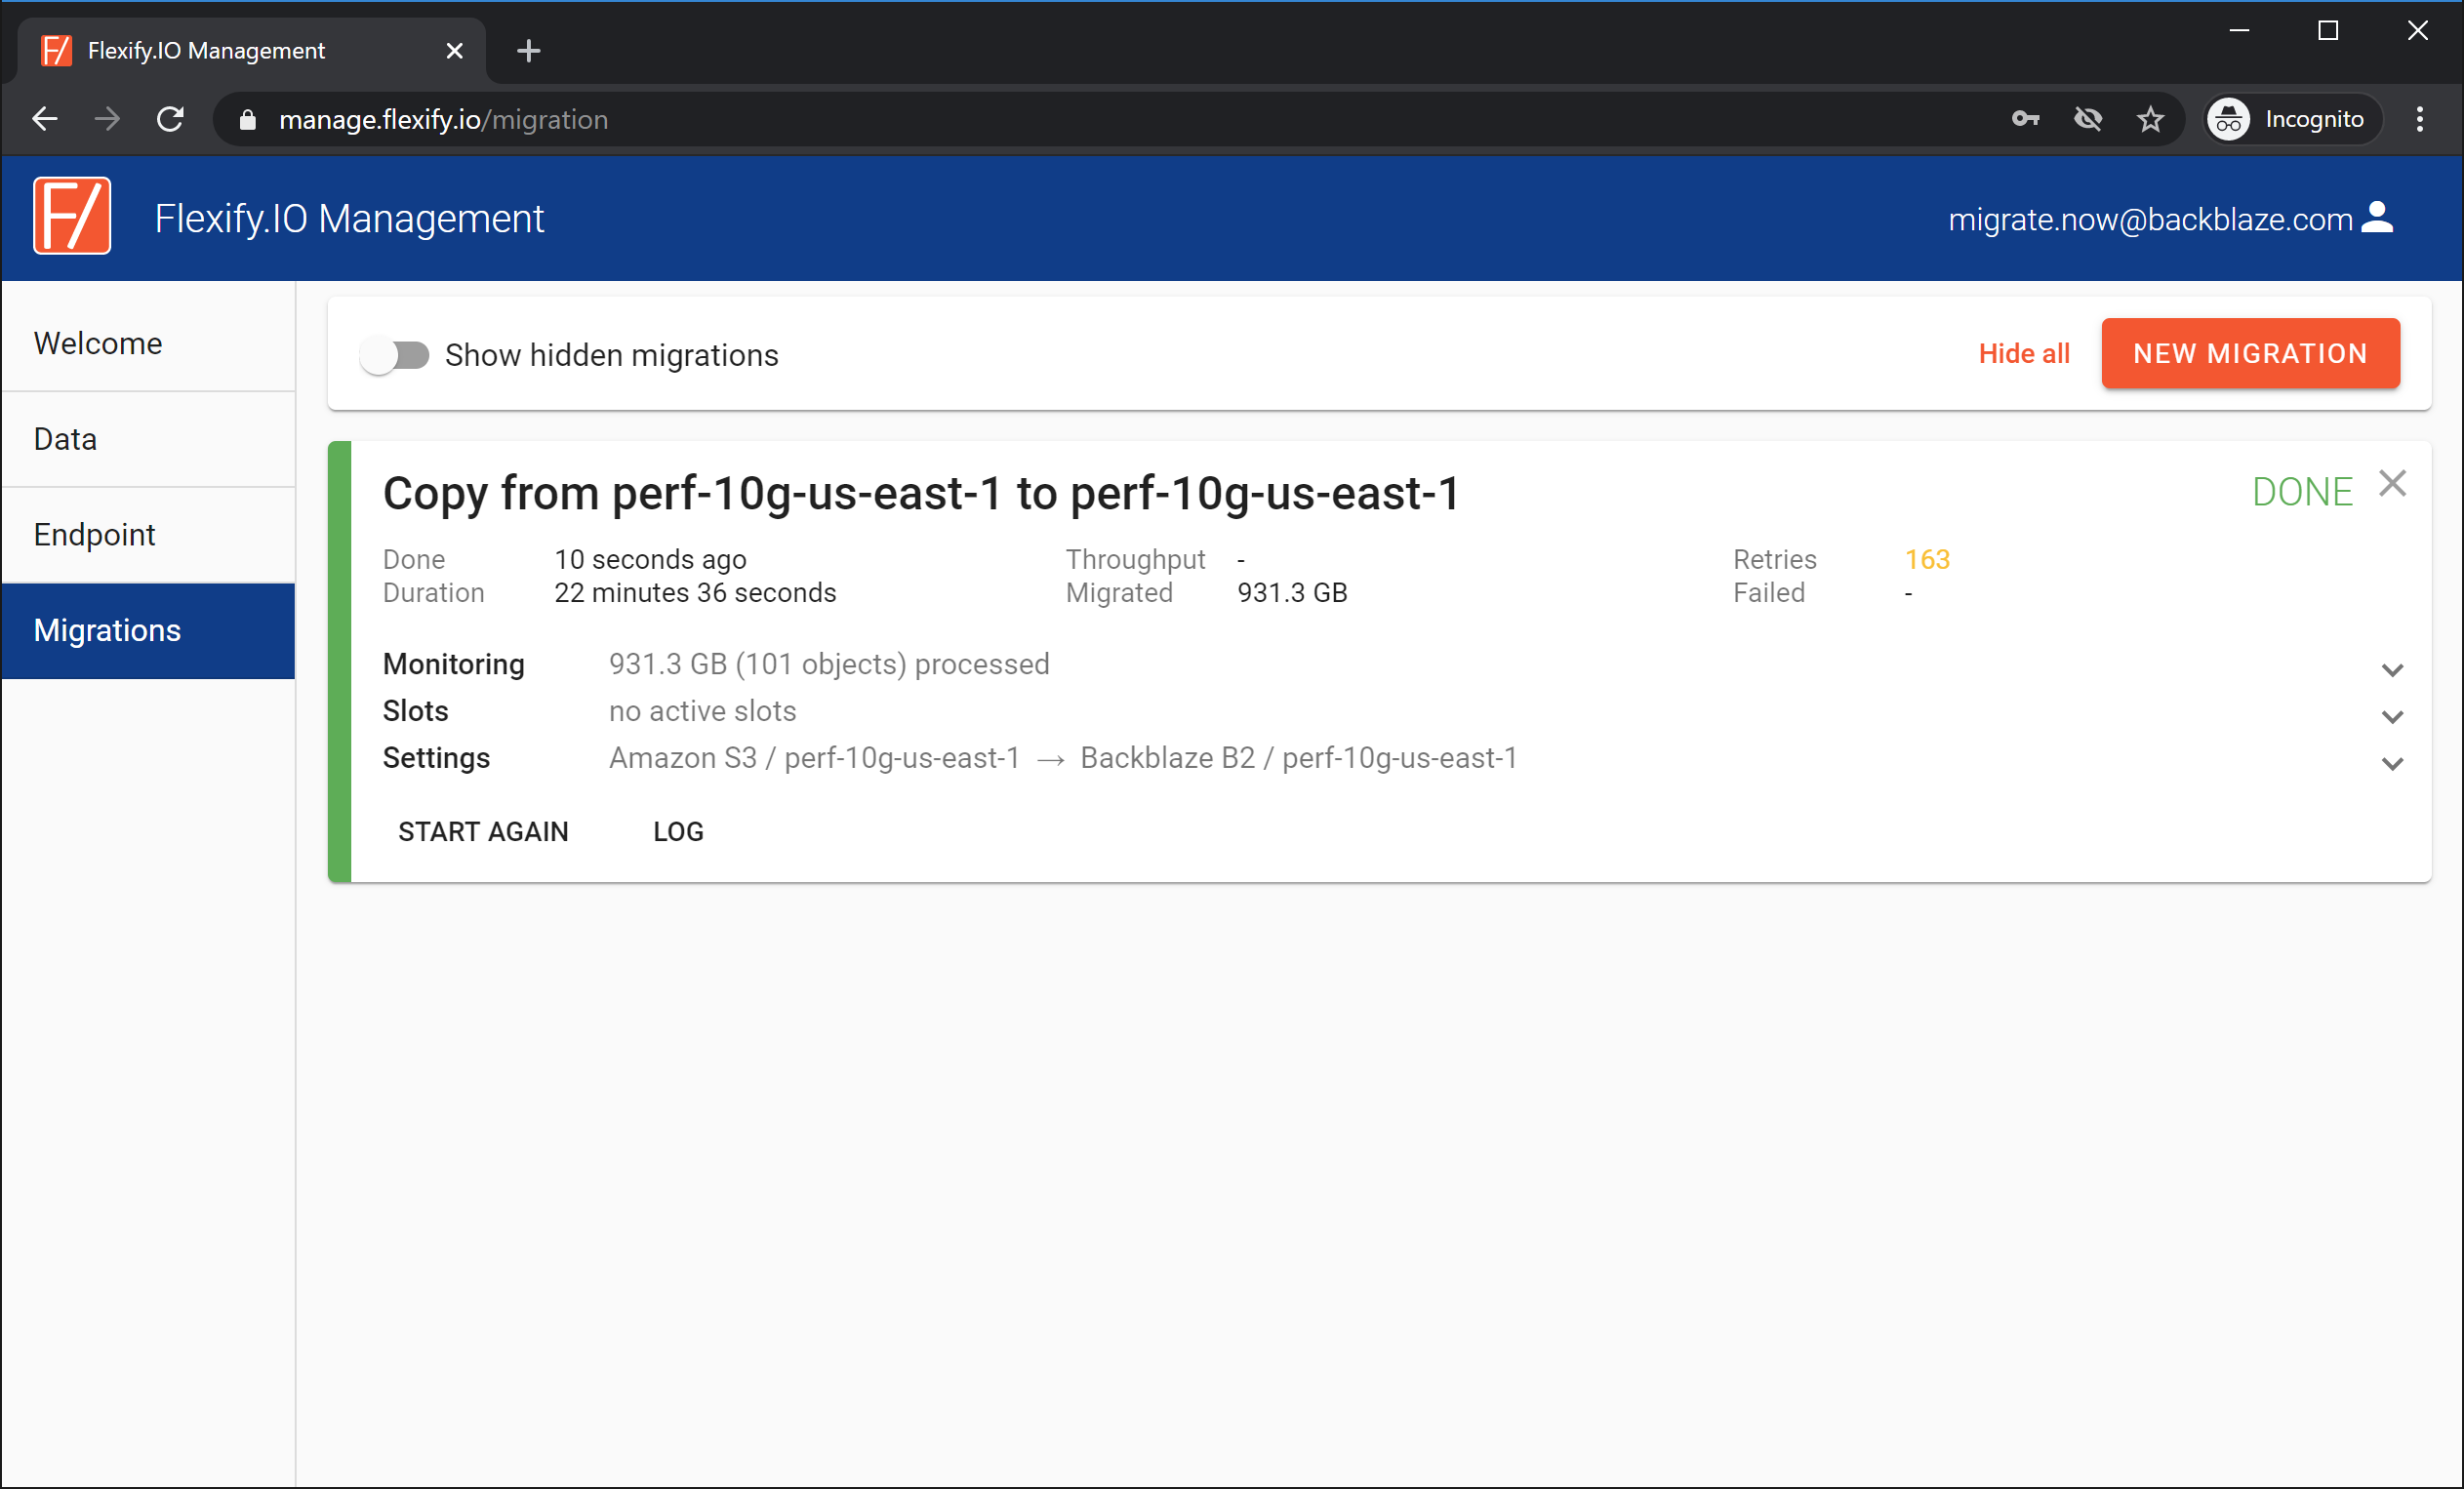Minimize the browser window
The width and height of the screenshot is (2464, 1489).
point(2240,31)
